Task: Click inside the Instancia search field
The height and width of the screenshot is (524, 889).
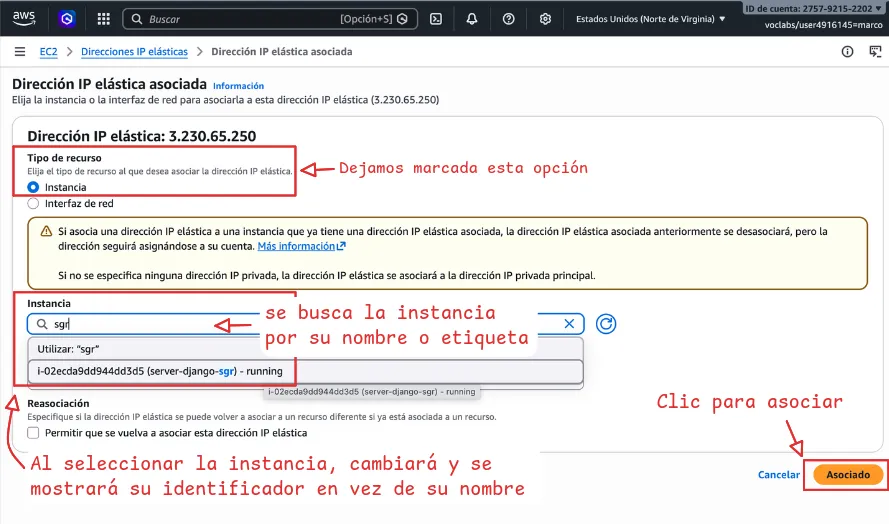Action: [306, 324]
